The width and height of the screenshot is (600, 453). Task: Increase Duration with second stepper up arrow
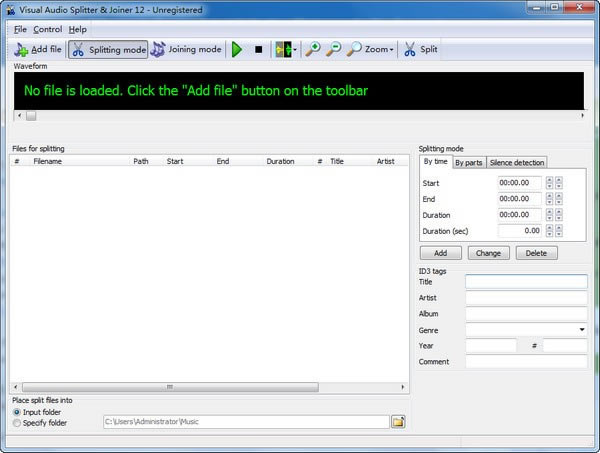coord(559,212)
